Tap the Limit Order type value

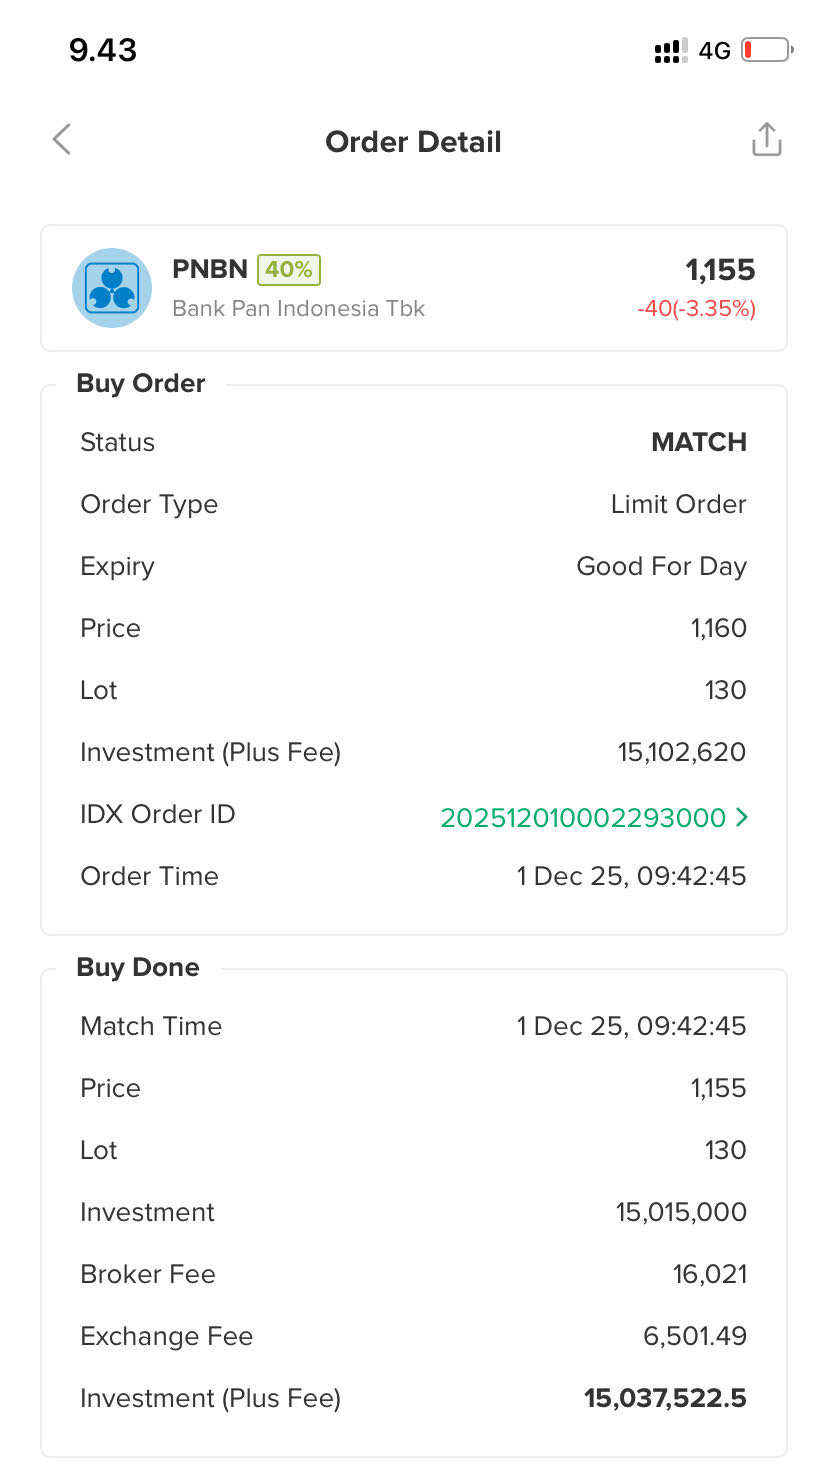click(x=678, y=504)
